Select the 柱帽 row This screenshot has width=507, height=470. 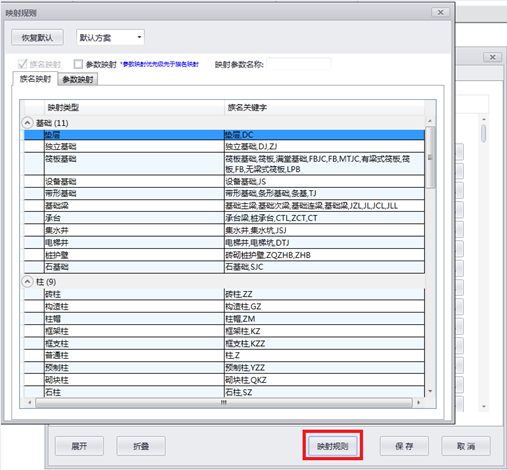coord(224,319)
